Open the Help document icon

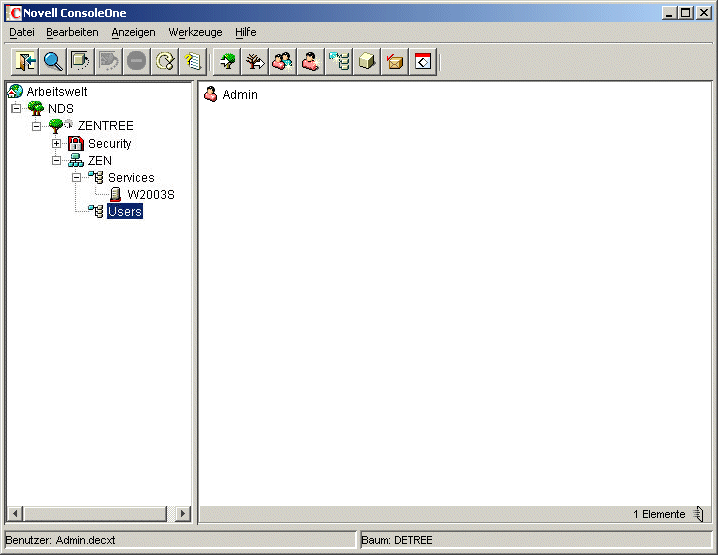click(192, 61)
